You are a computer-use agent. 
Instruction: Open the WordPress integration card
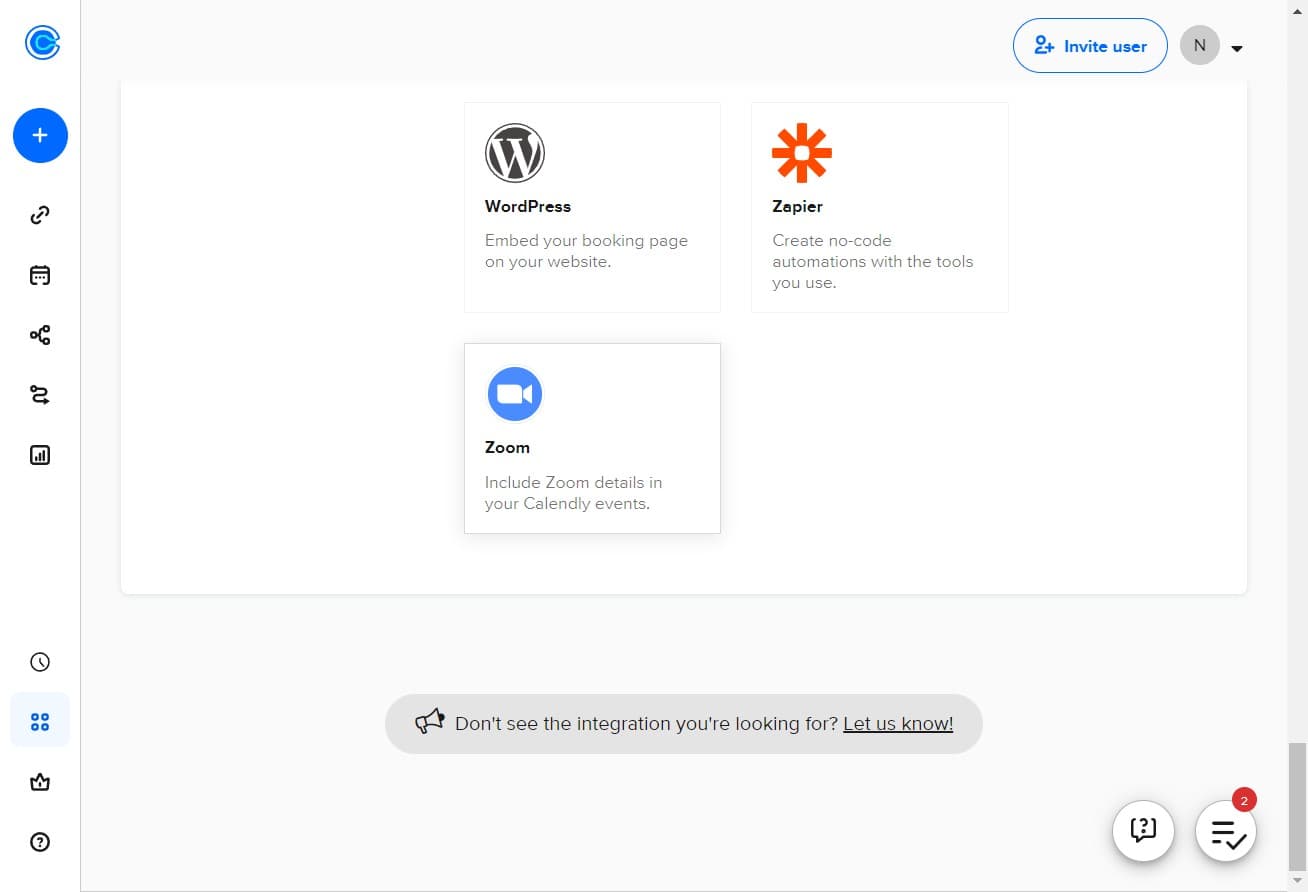click(x=592, y=207)
